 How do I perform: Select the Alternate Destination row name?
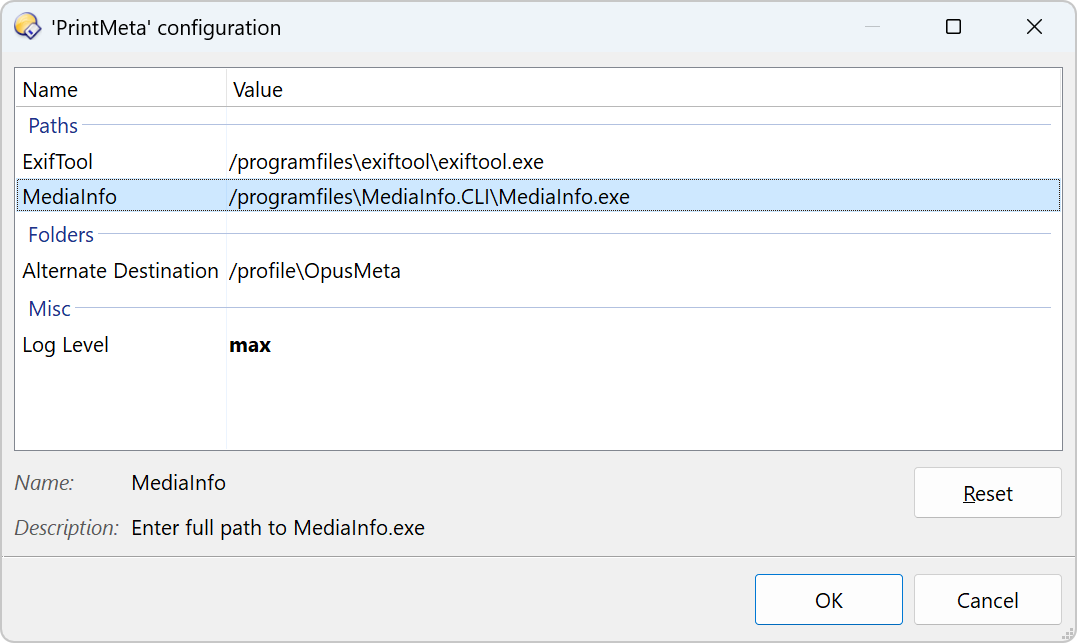click(x=120, y=271)
